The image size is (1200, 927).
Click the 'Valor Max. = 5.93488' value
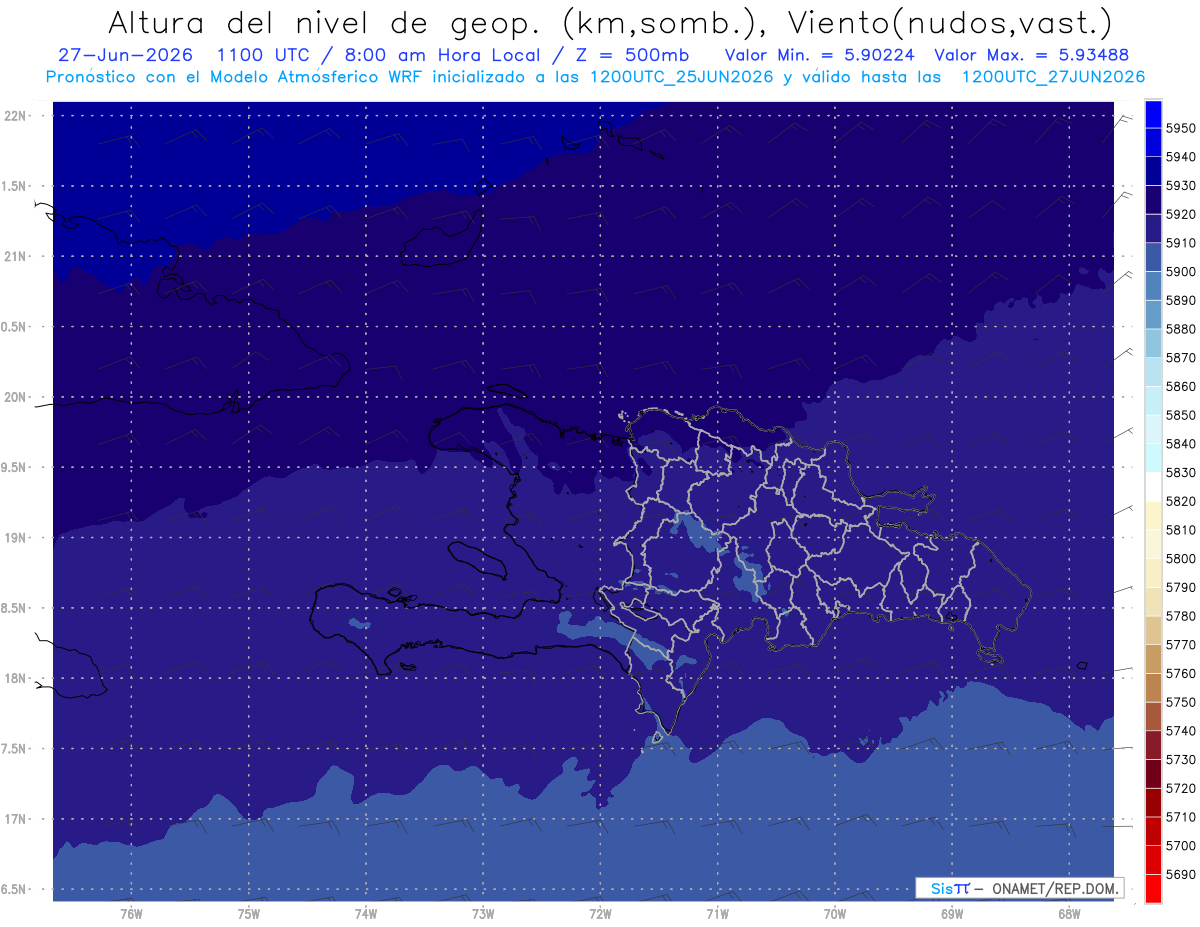[1033, 55]
